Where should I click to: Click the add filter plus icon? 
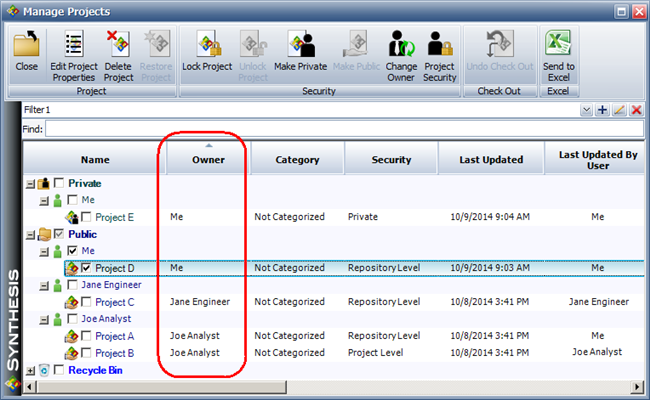pos(602,110)
